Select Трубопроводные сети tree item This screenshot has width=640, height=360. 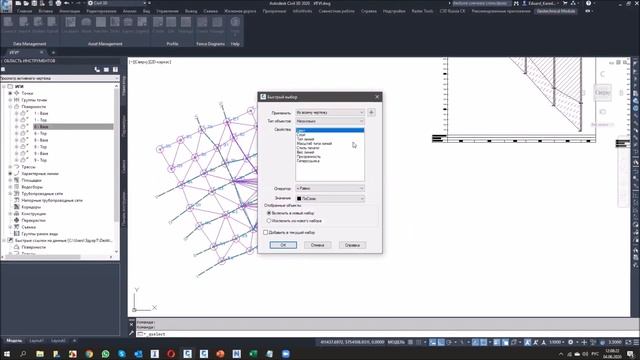(42, 194)
